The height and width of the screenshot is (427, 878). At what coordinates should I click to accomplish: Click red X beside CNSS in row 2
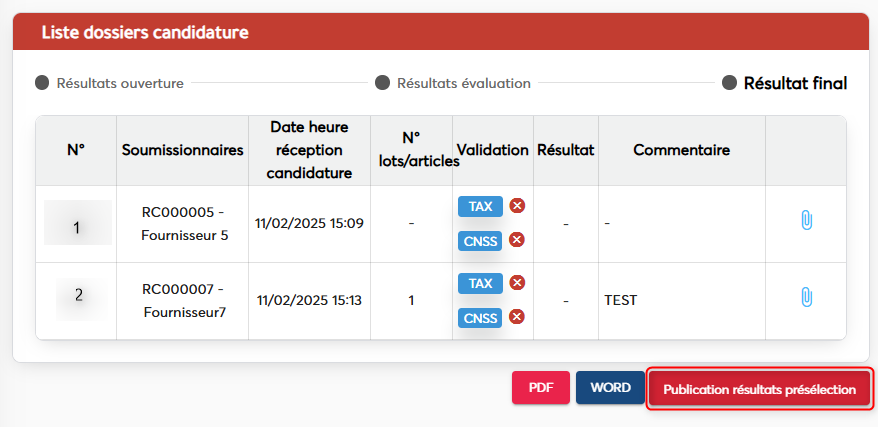[517, 317]
